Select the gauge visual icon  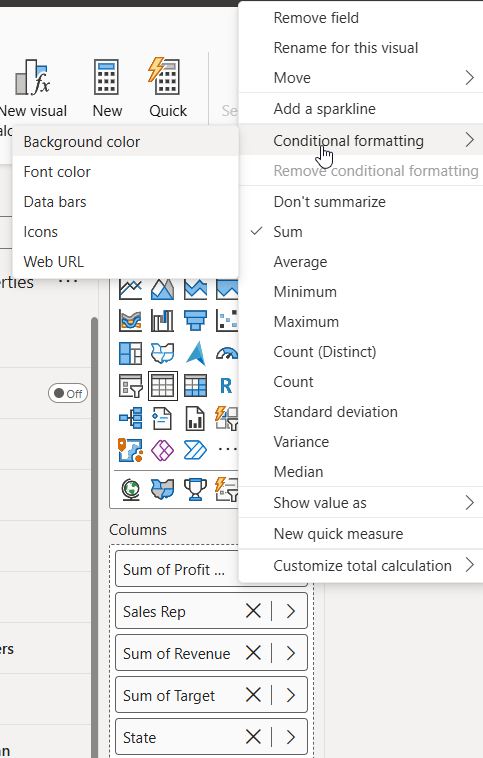click(x=227, y=353)
